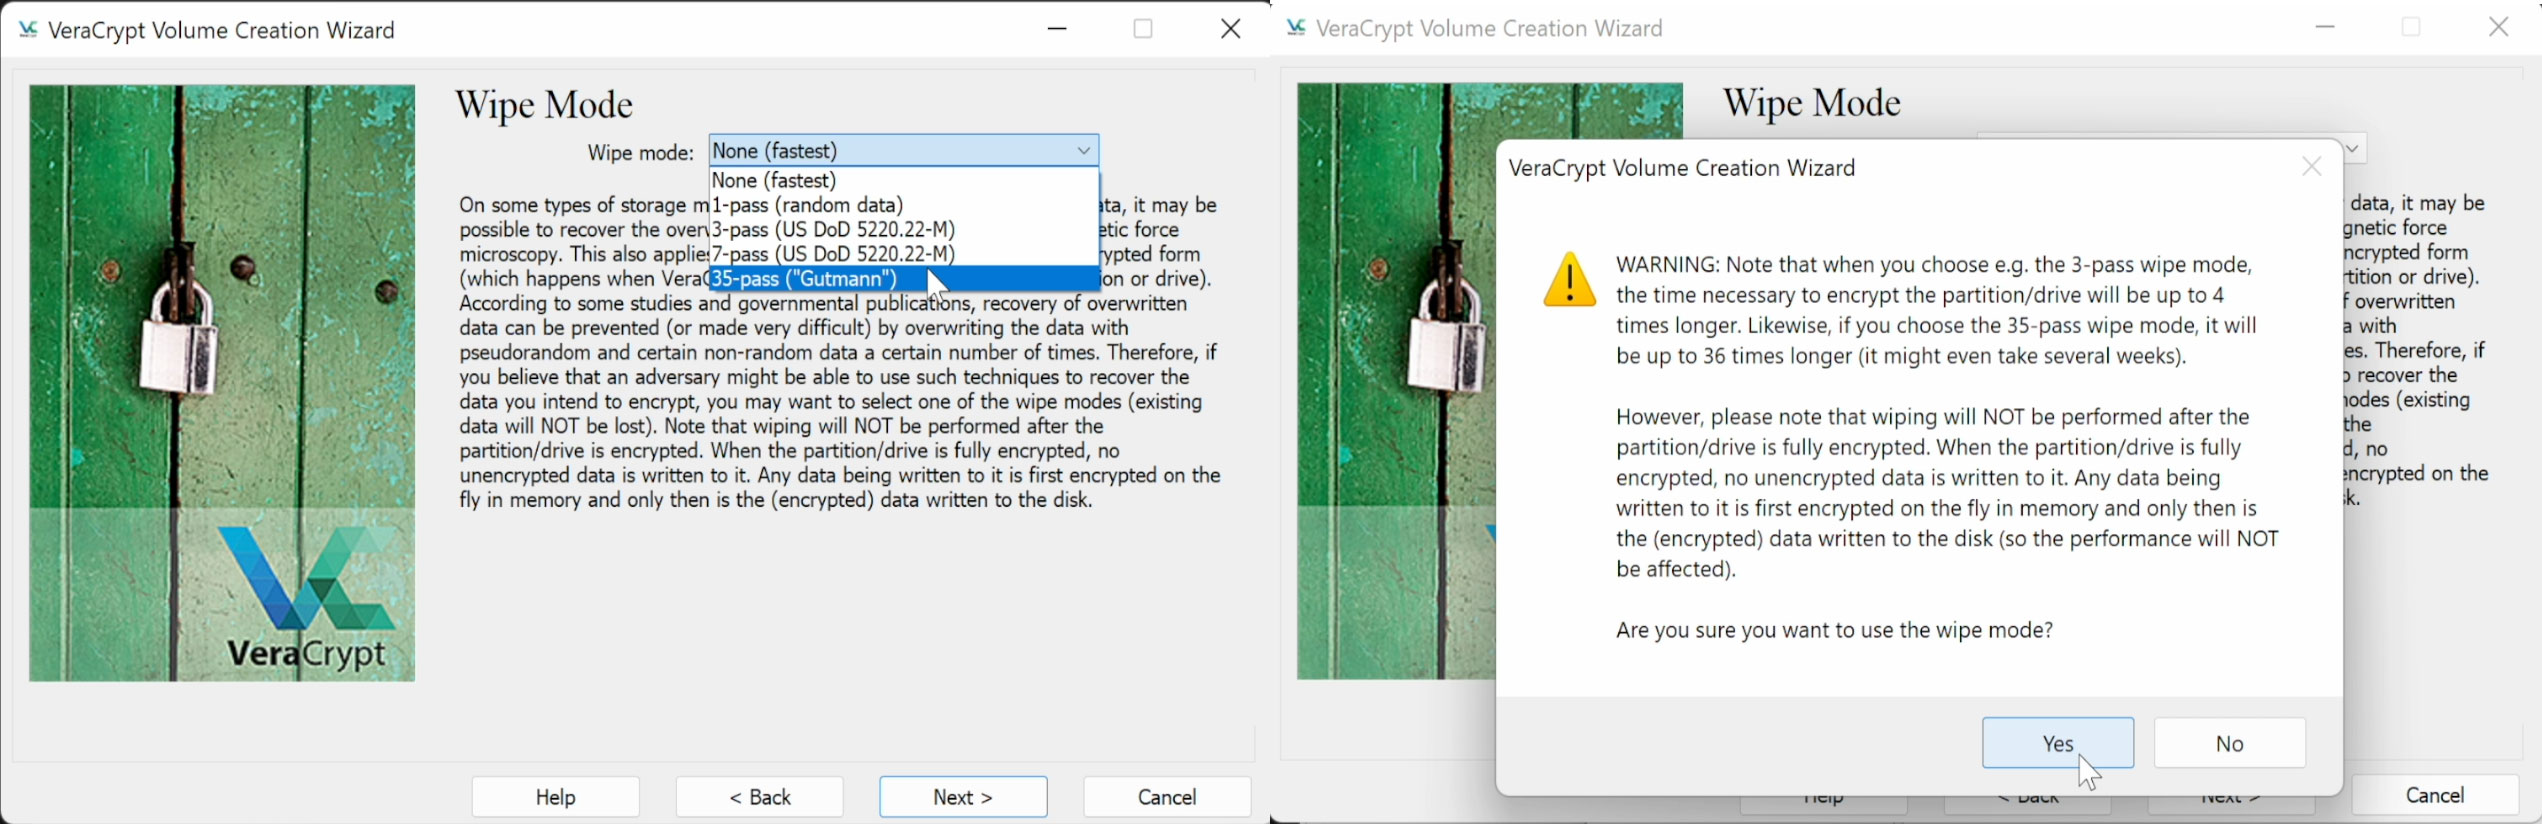The width and height of the screenshot is (2542, 824).
Task: Decline the wipe mode warning with No
Action: pyautogui.click(x=2230, y=743)
